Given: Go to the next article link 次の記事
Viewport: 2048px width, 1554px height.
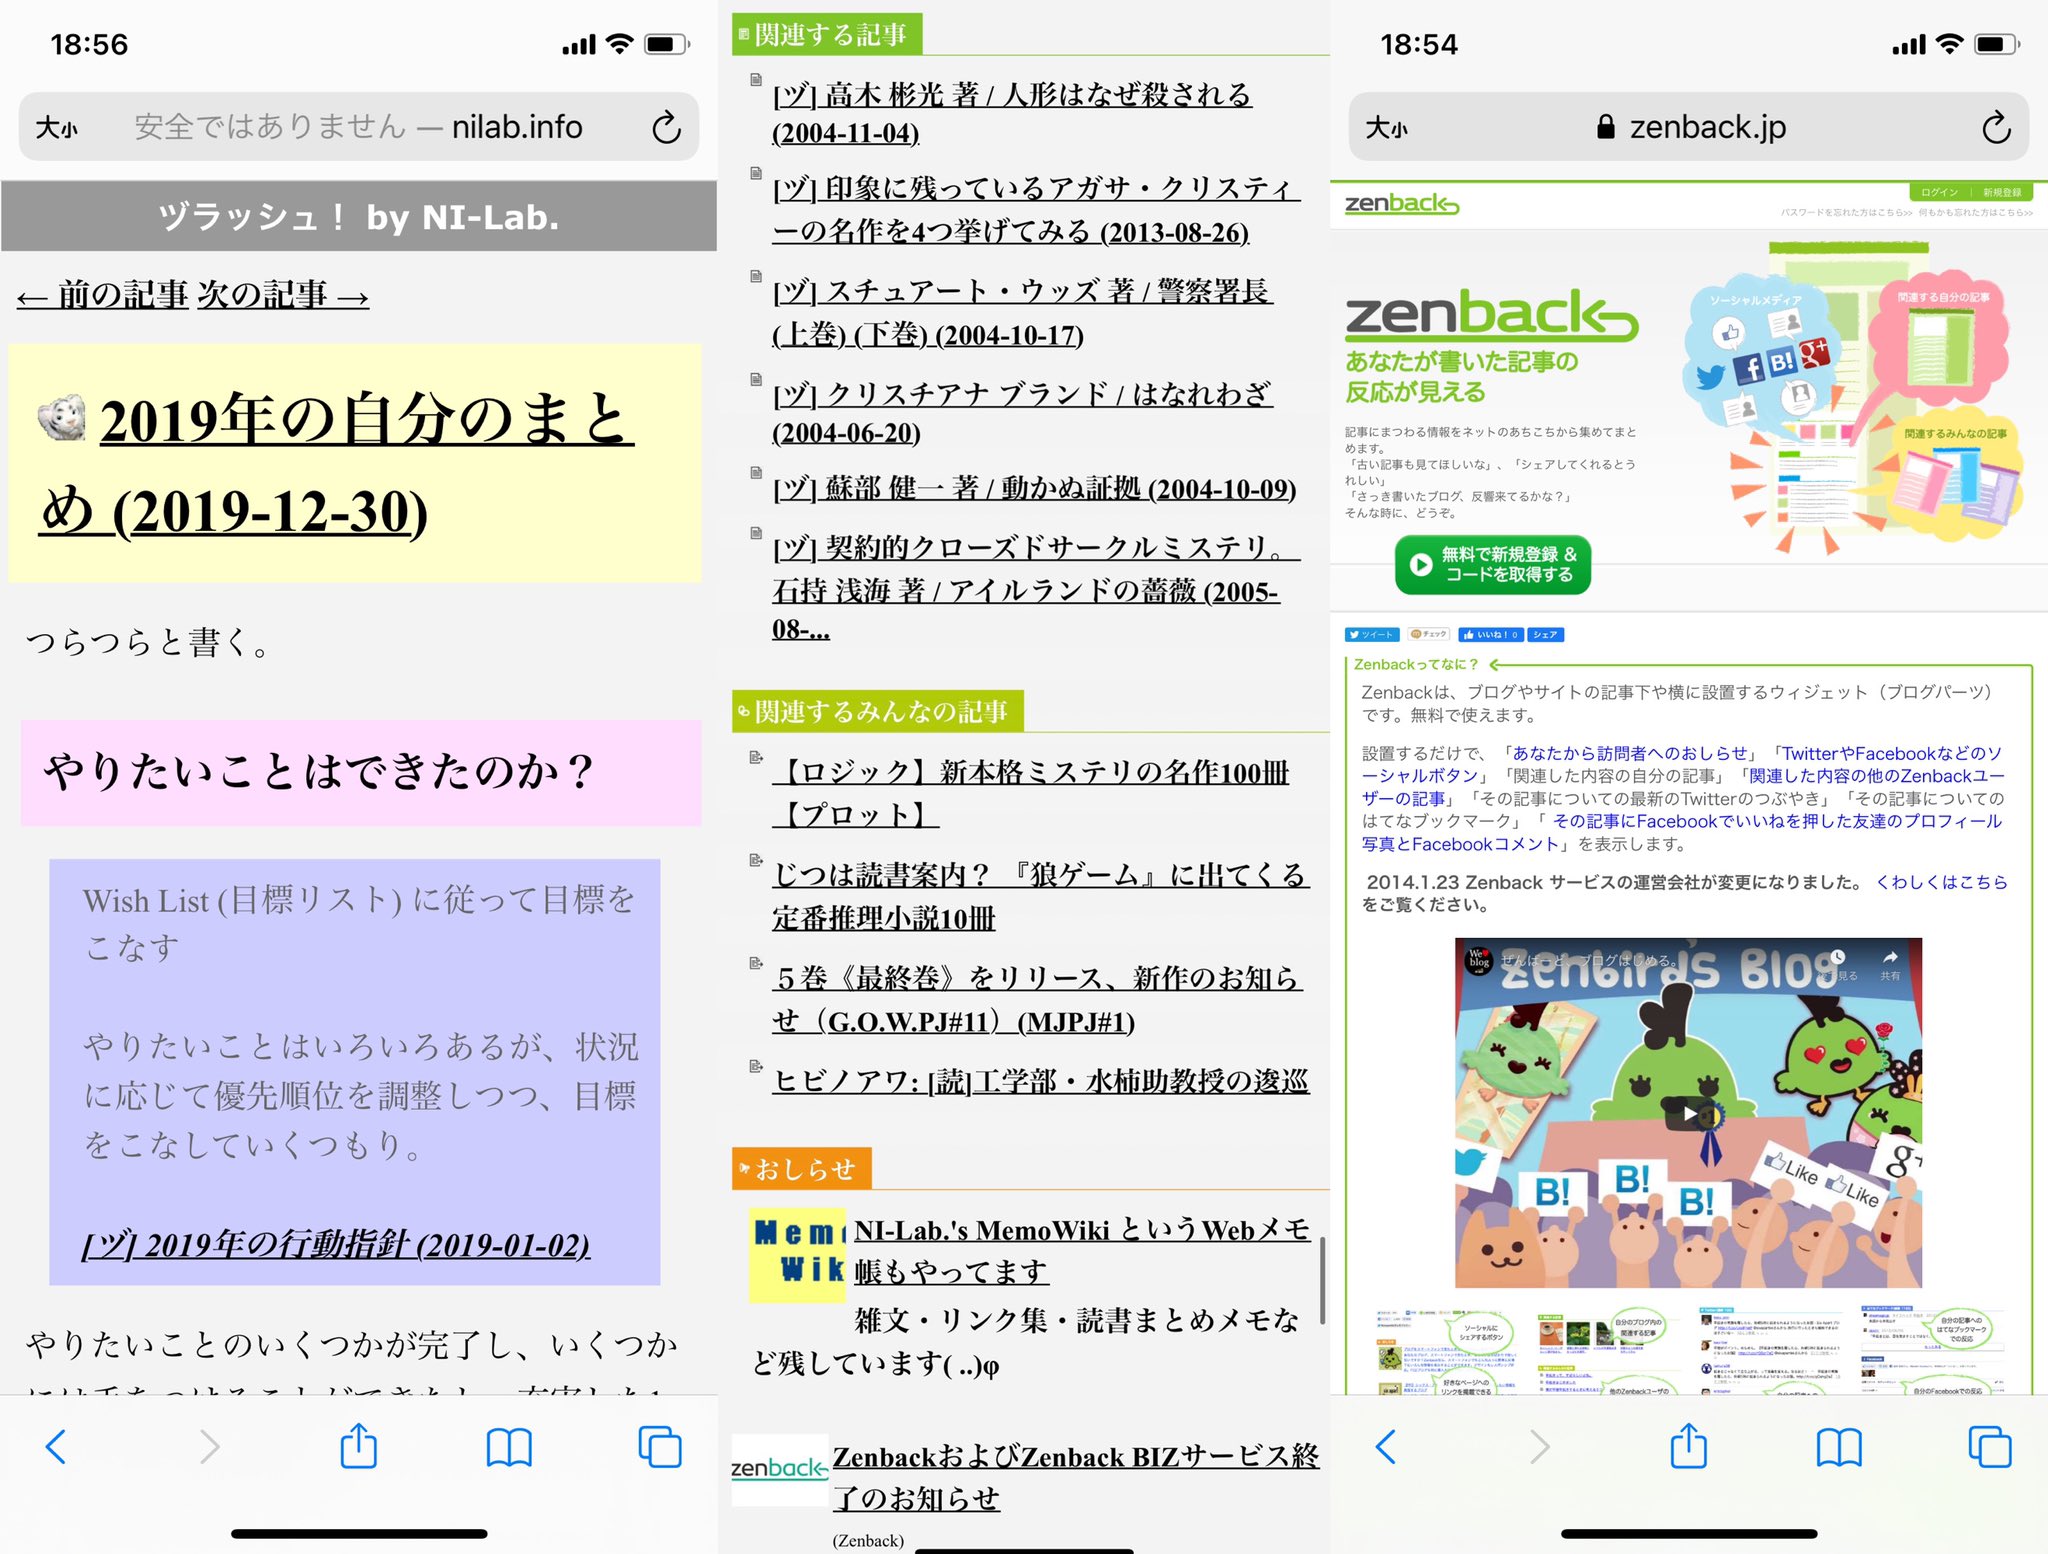Looking at the screenshot, I should click(283, 294).
